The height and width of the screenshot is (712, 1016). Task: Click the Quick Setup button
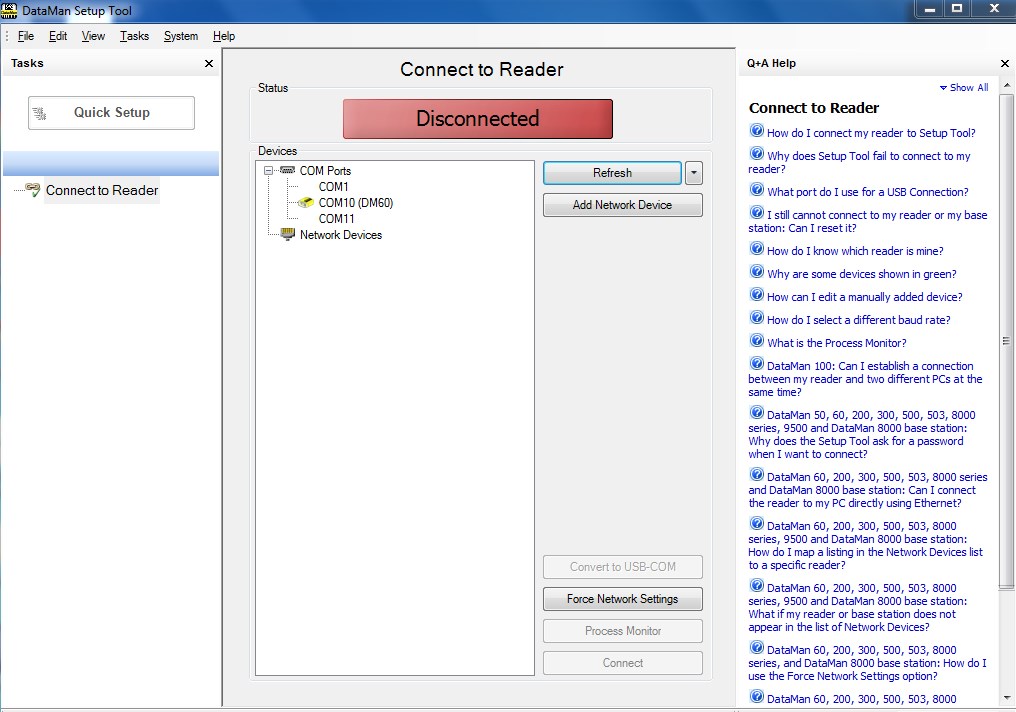[111, 113]
